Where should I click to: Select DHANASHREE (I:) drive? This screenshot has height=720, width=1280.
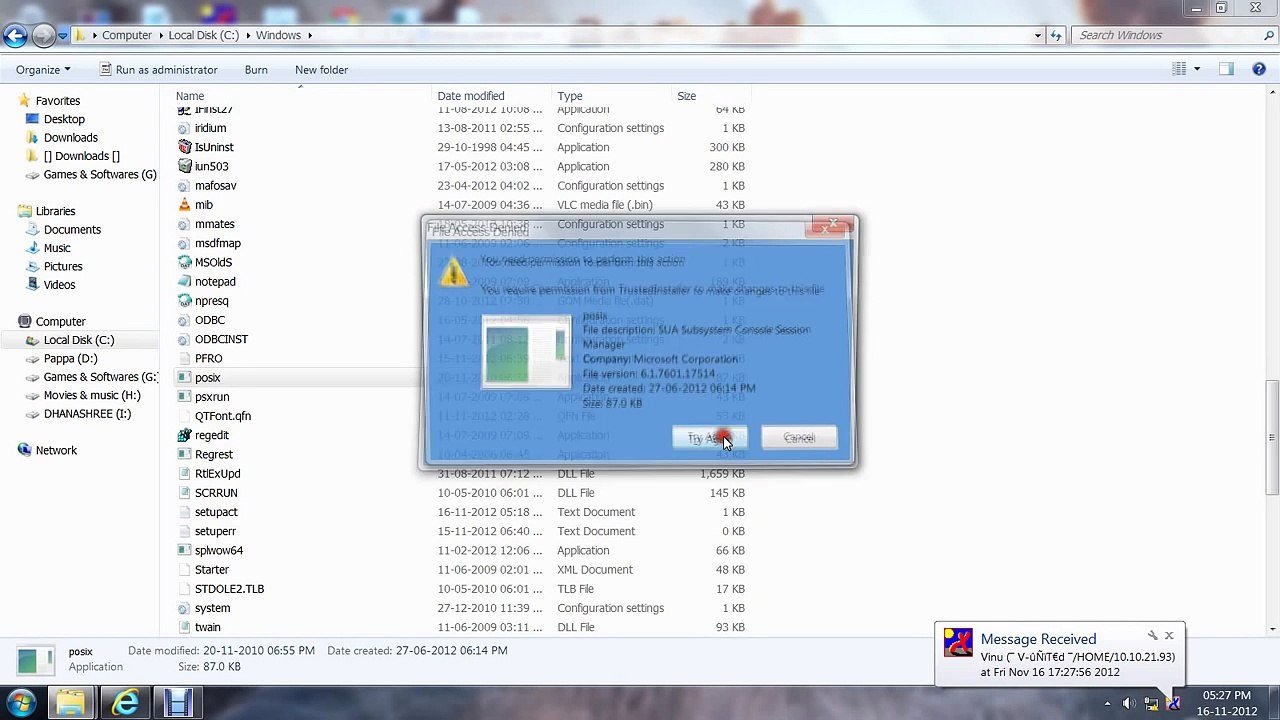[x=87, y=414]
